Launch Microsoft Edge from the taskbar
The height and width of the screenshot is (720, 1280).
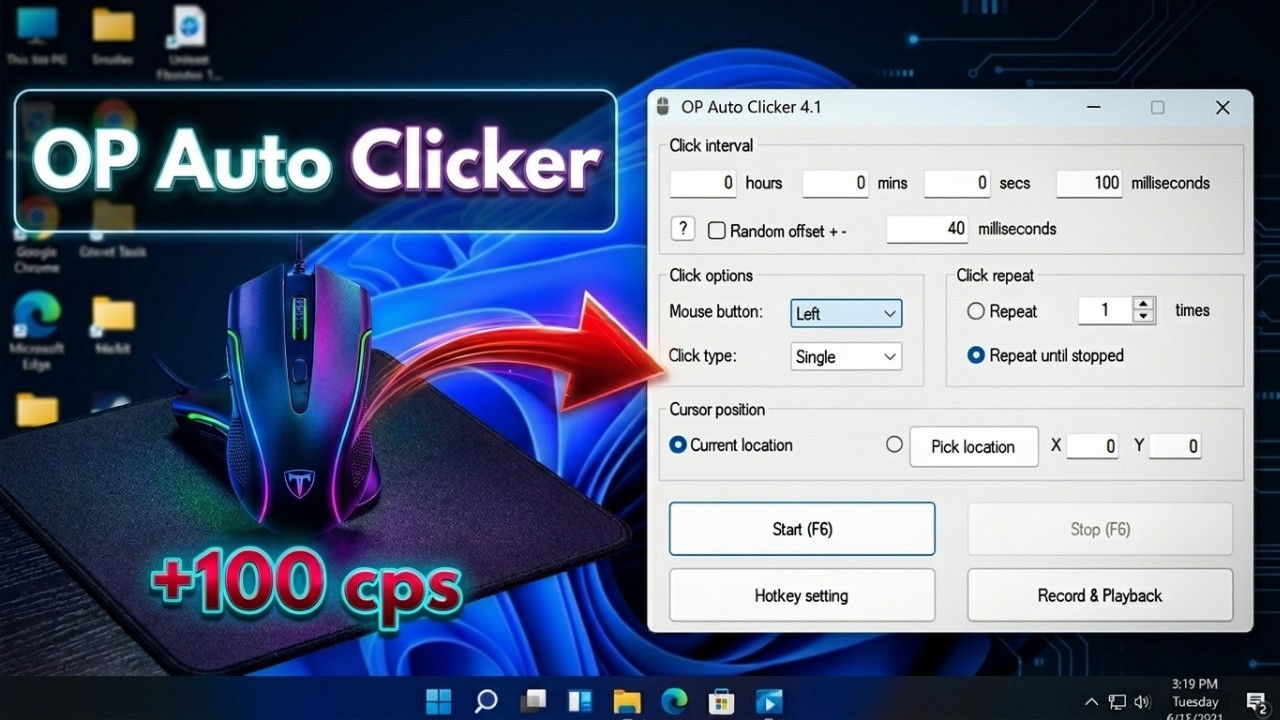tap(674, 700)
